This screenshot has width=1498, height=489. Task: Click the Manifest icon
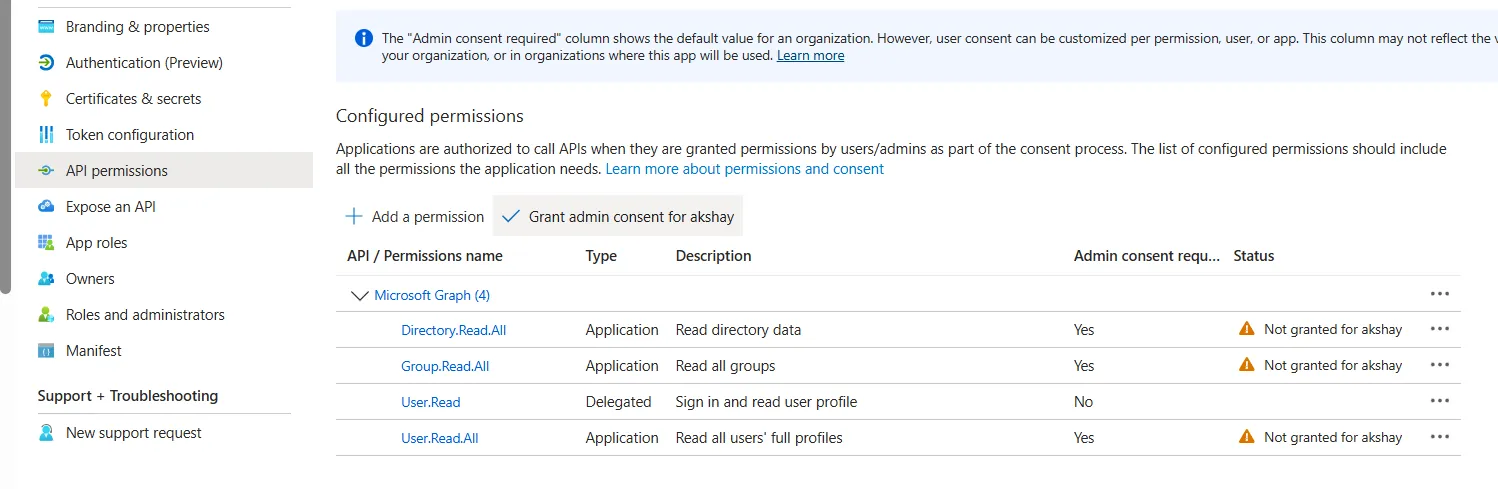pyautogui.click(x=46, y=351)
